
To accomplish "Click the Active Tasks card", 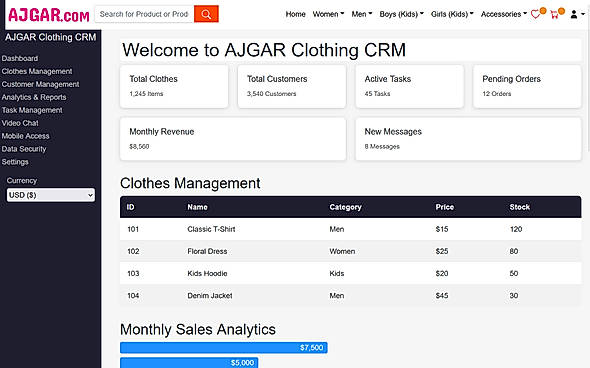I will [409, 87].
